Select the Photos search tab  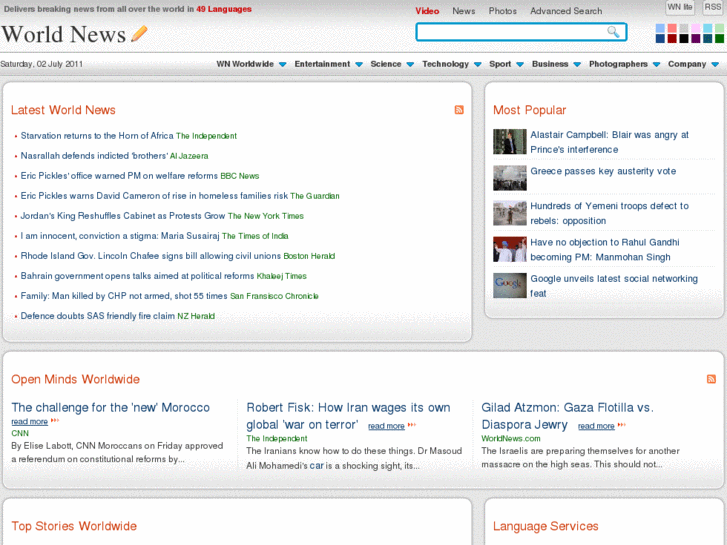click(502, 11)
